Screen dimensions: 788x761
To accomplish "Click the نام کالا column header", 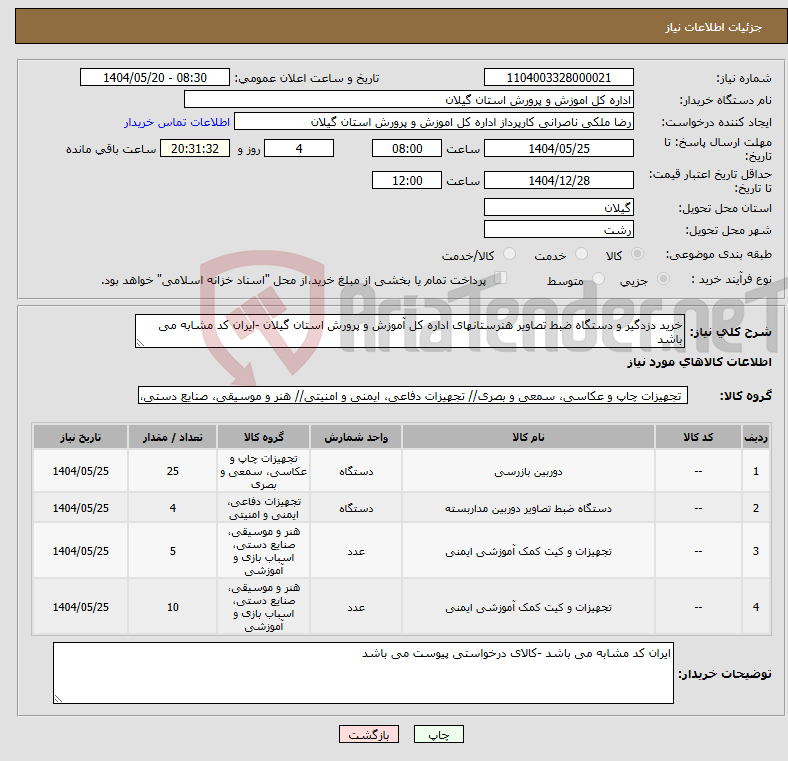I will [528, 437].
